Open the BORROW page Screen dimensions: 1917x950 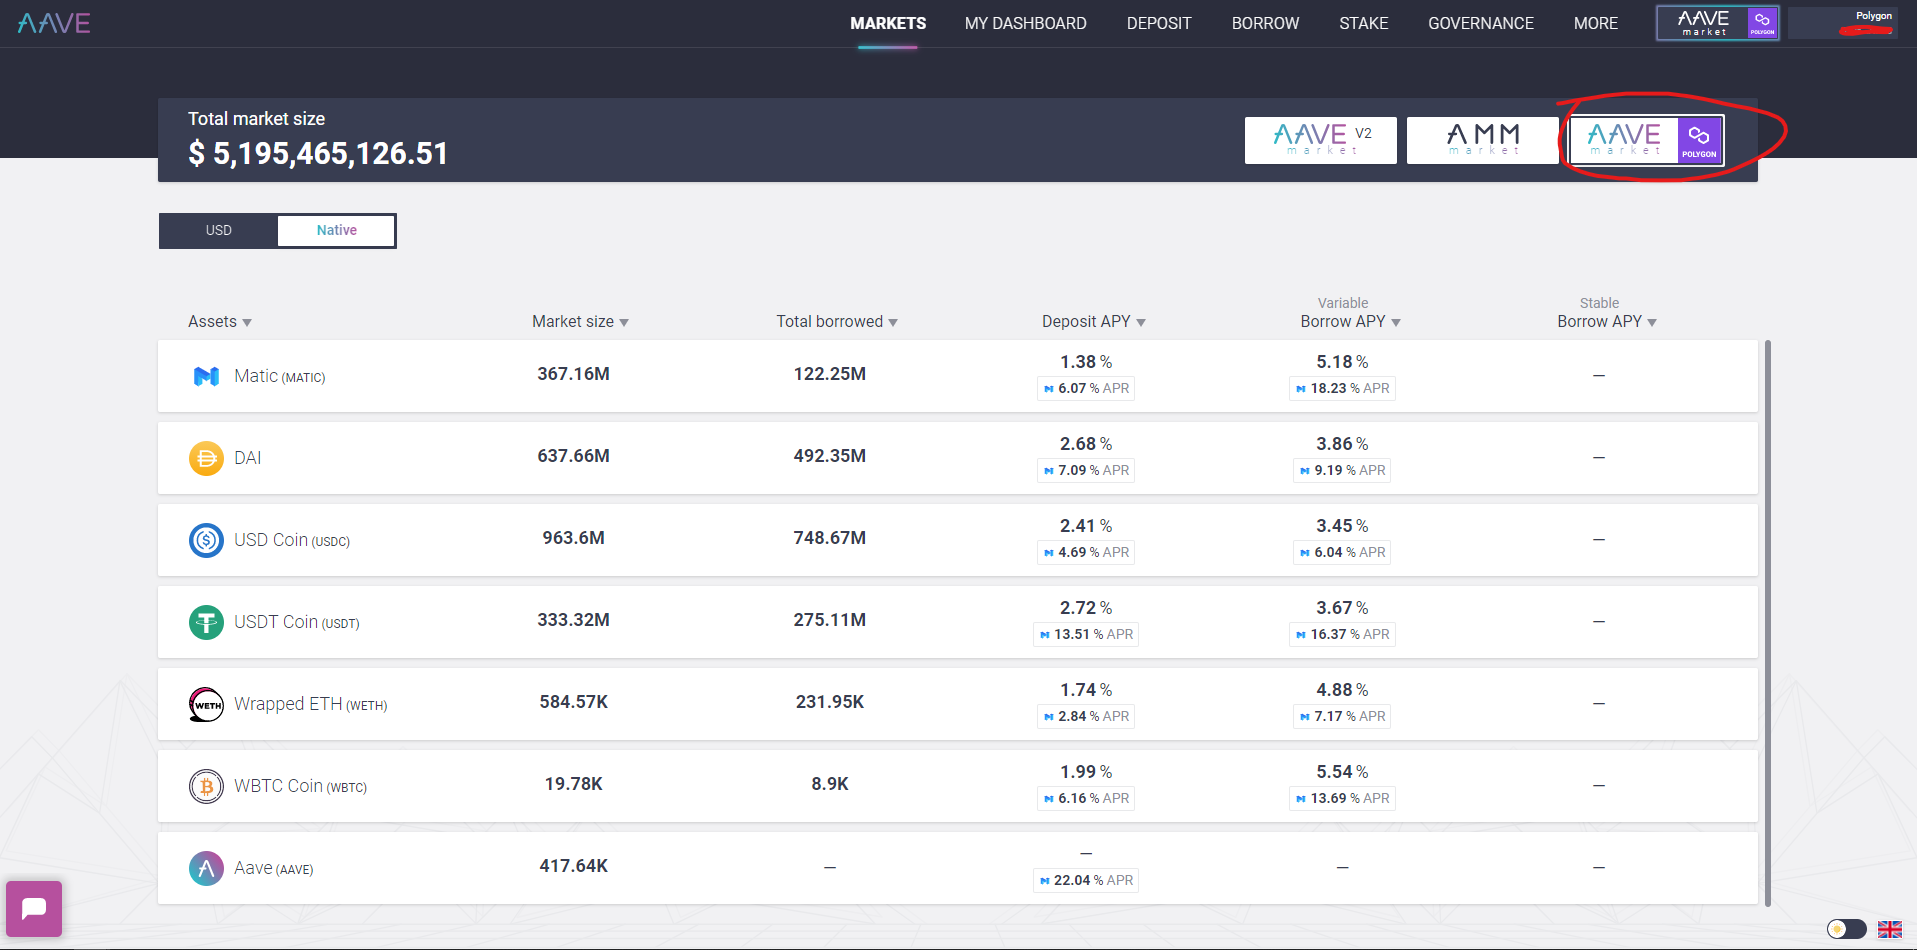click(1265, 23)
